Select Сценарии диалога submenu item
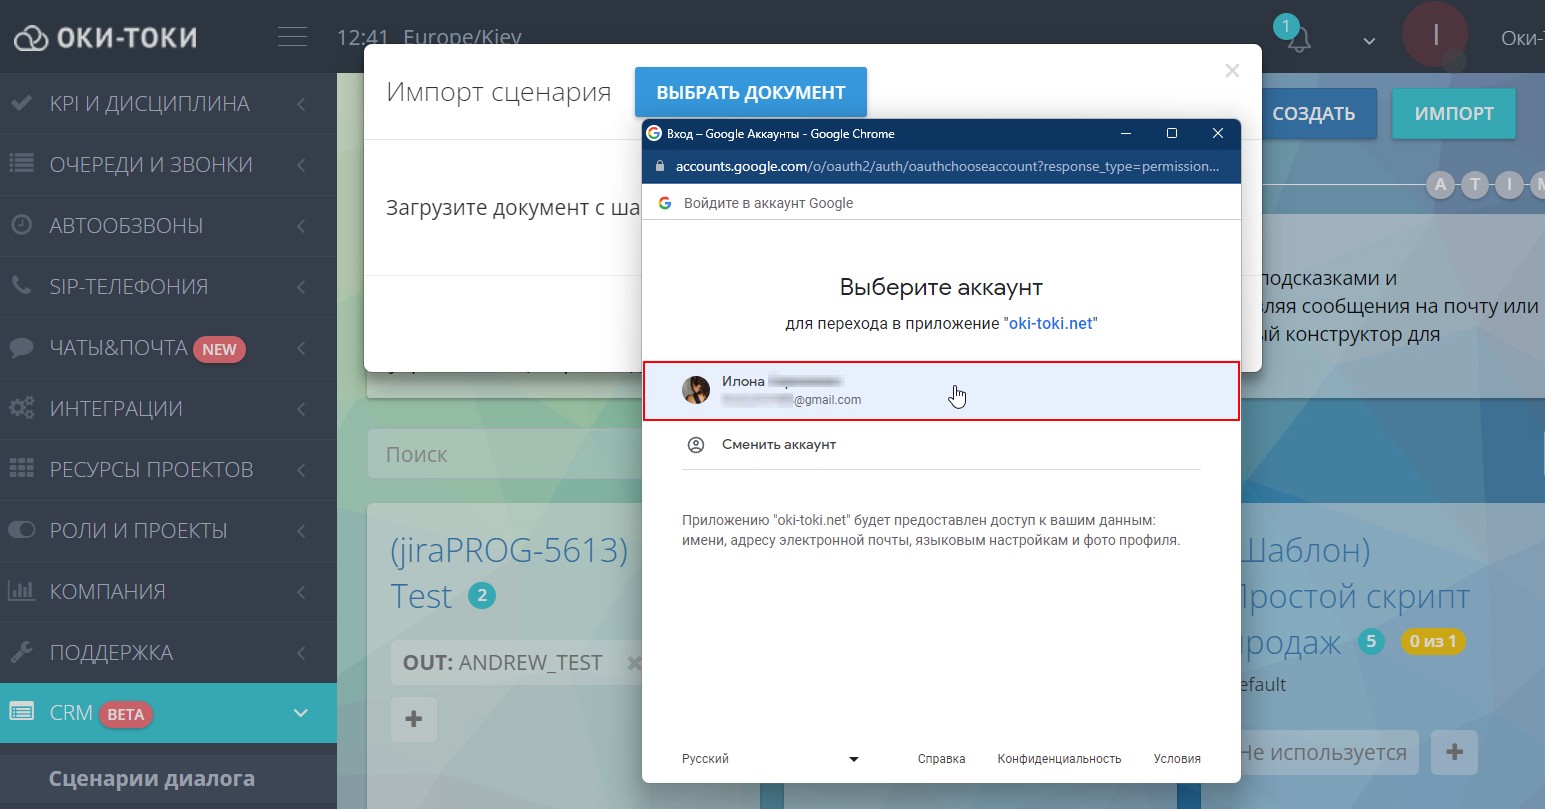This screenshot has width=1545, height=809. click(x=152, y=778)
